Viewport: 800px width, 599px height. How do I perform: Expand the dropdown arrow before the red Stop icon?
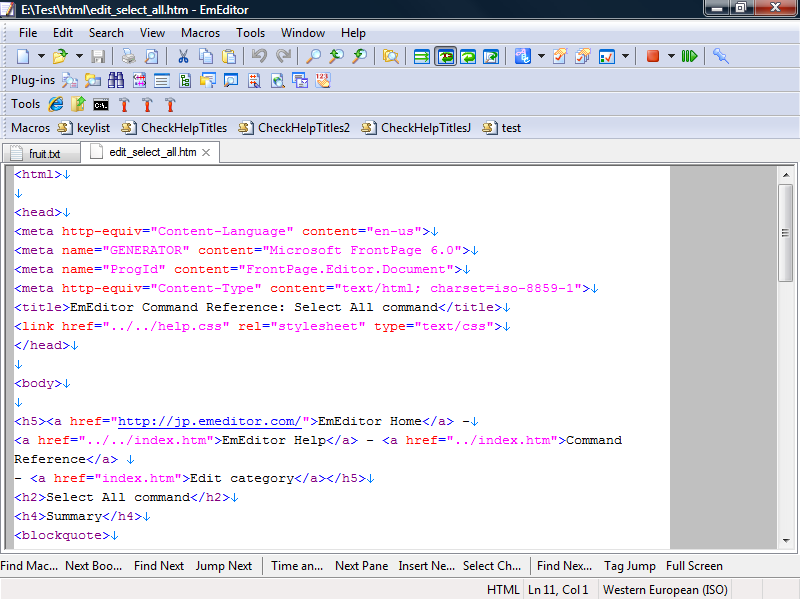coord(625,56)
